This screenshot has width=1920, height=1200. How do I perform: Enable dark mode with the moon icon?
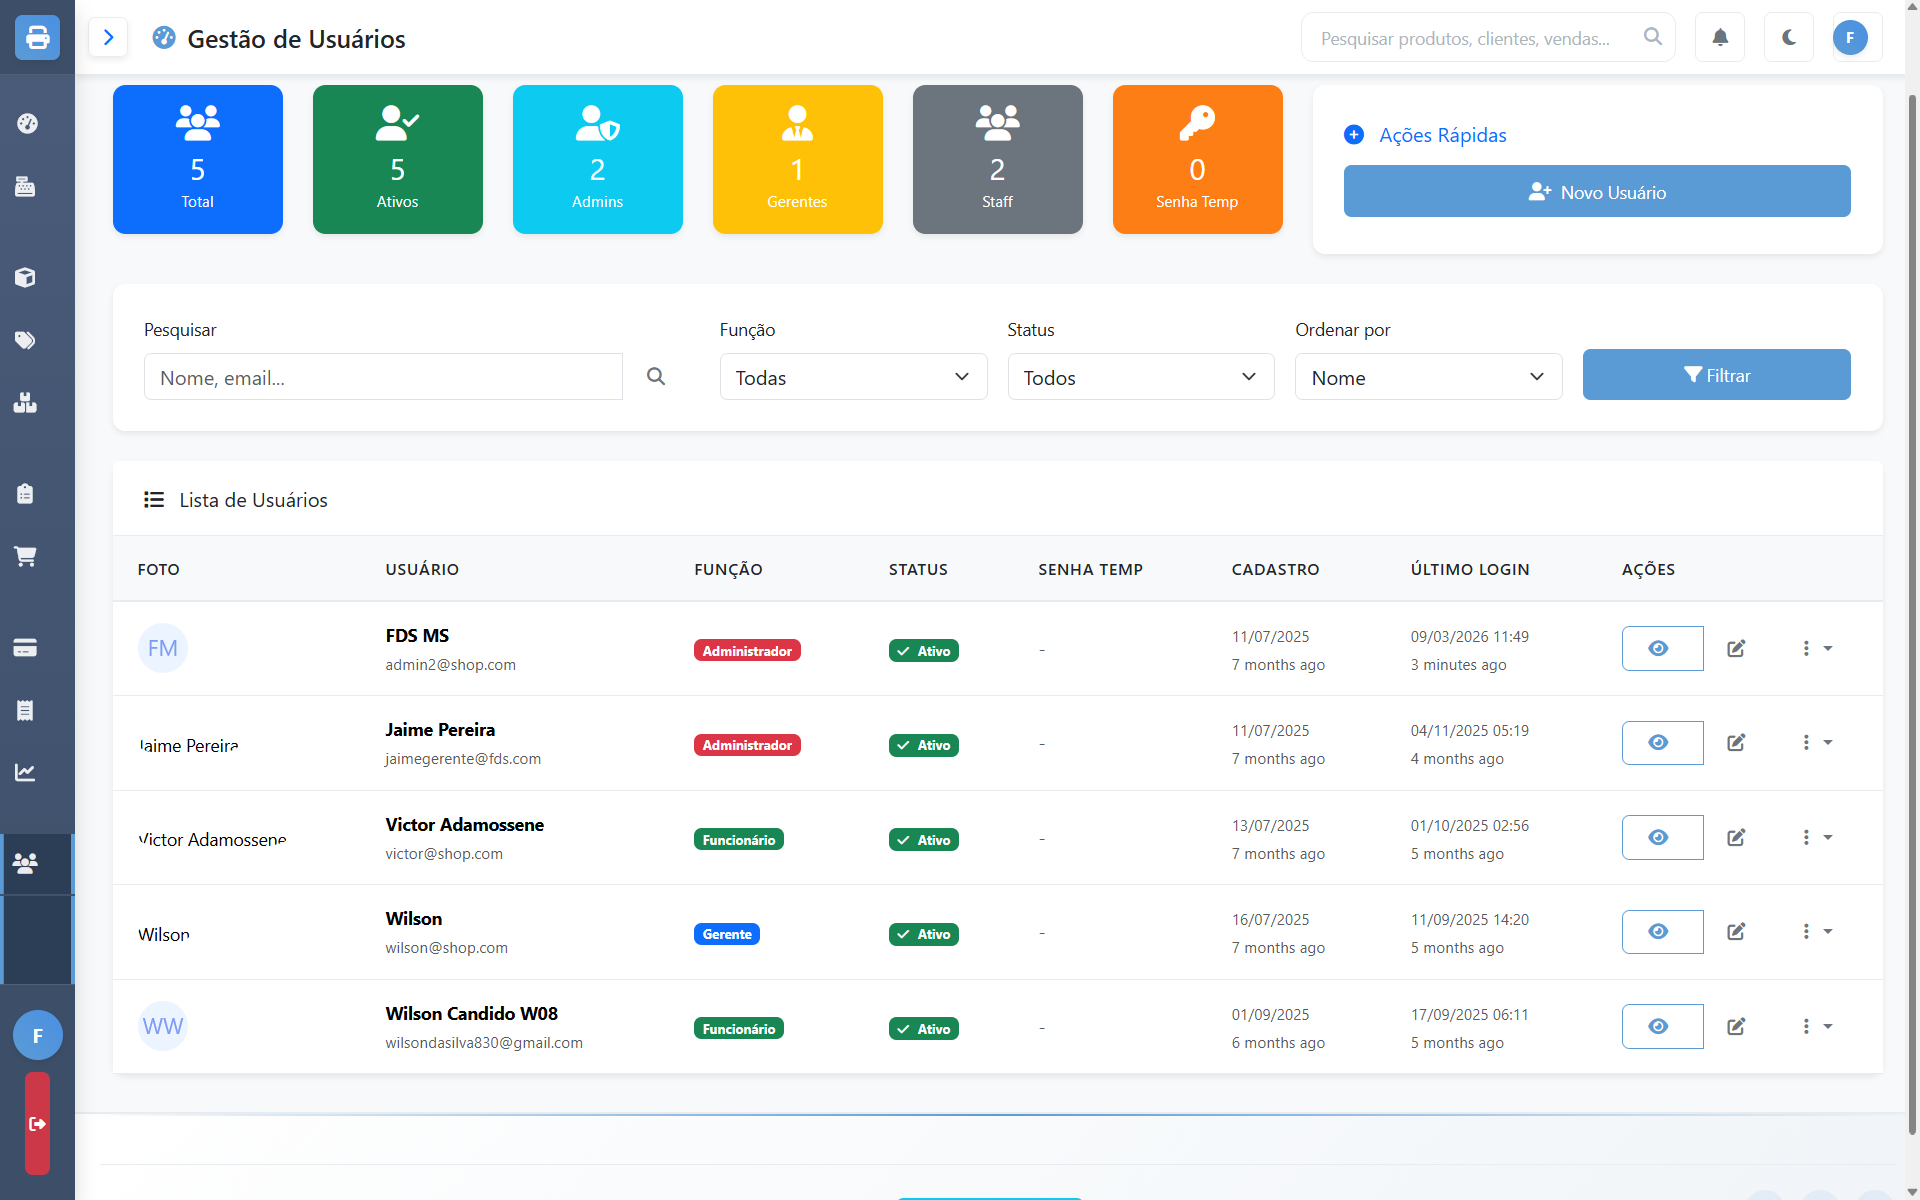click(1788, 37)
